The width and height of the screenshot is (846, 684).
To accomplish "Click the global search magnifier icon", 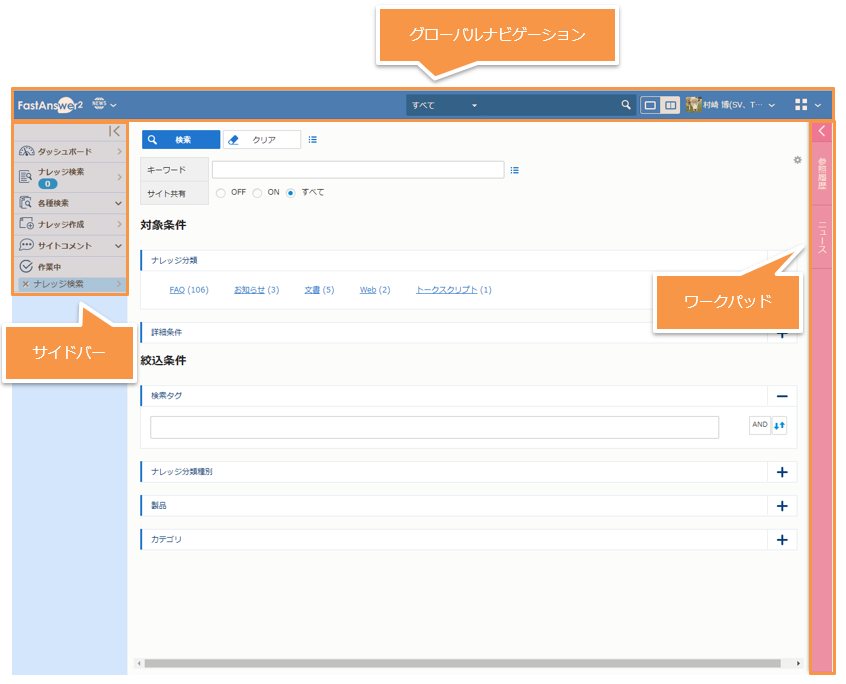I will [626, 105].
